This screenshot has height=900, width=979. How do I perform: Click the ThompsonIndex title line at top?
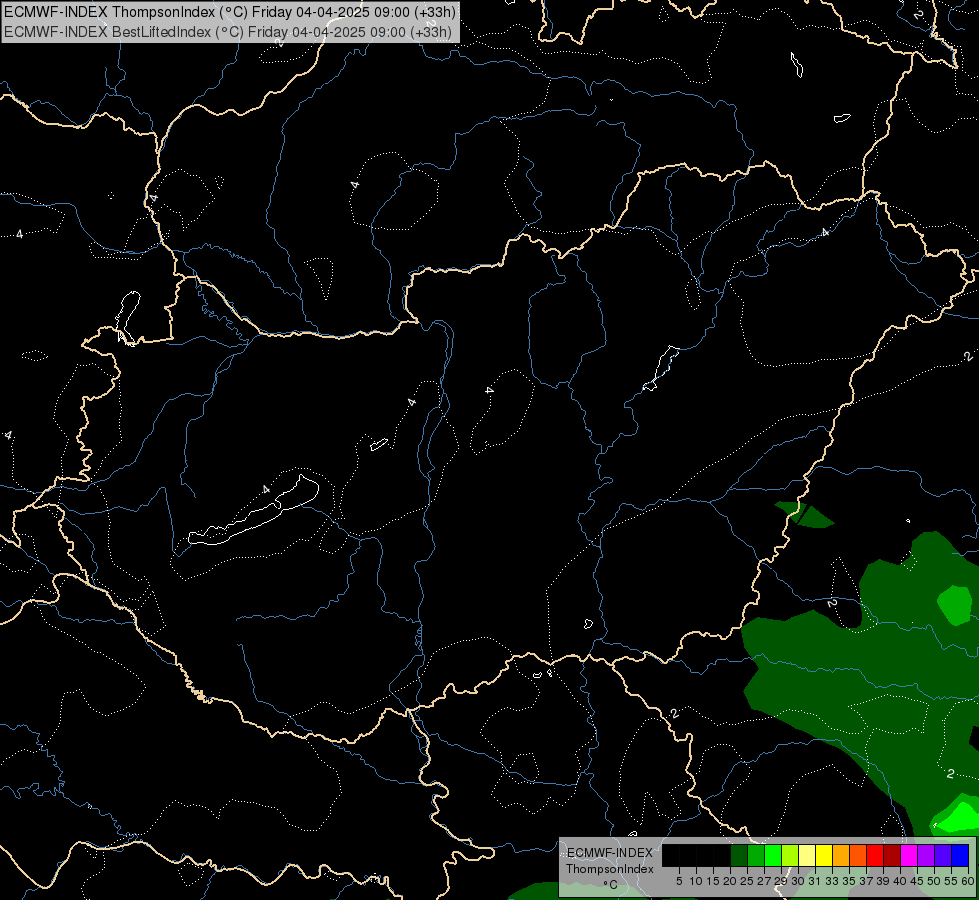pos(230,11)
